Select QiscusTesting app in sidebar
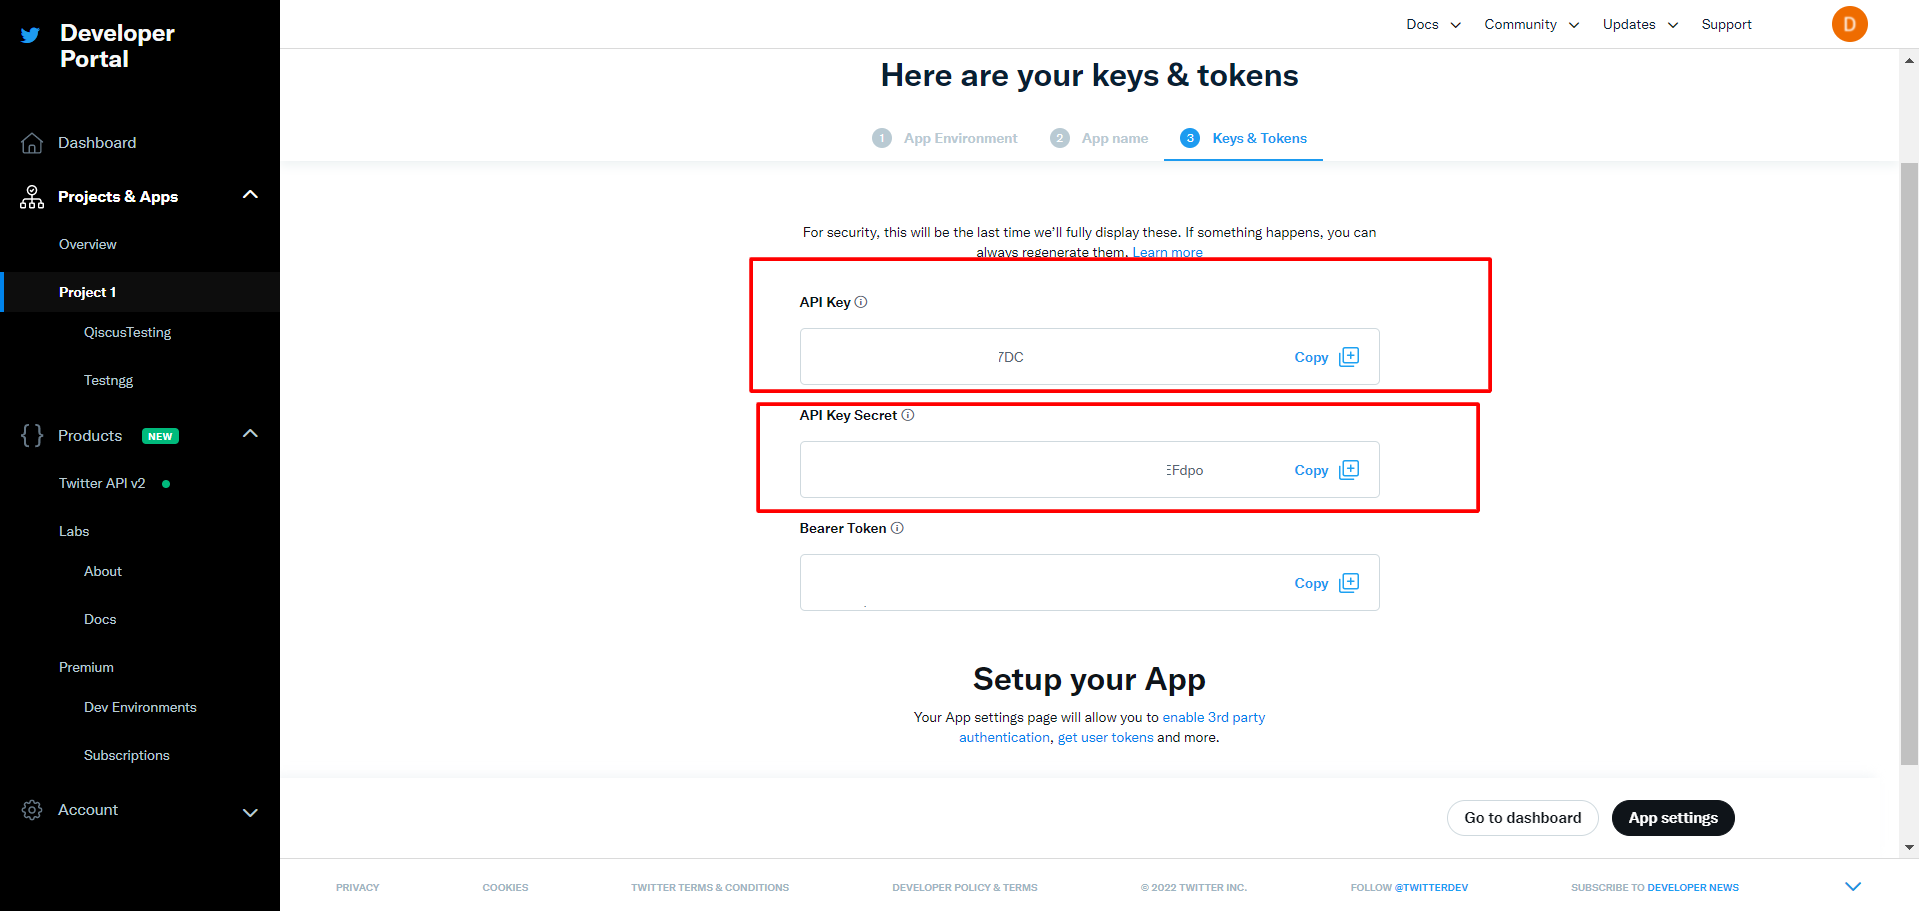1919x911 pixels. 127,332
